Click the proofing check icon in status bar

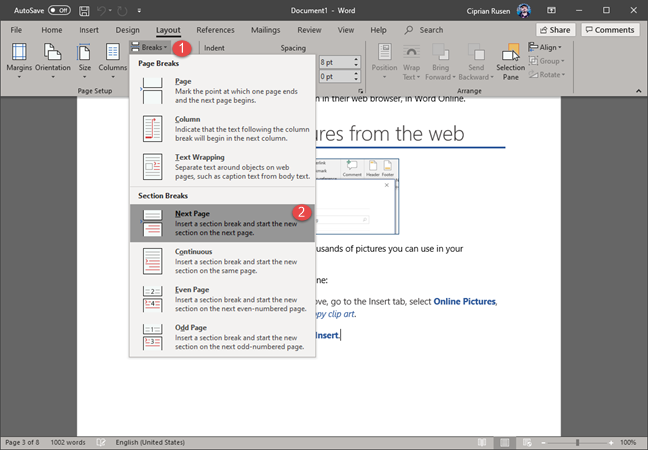pos(101,443)
